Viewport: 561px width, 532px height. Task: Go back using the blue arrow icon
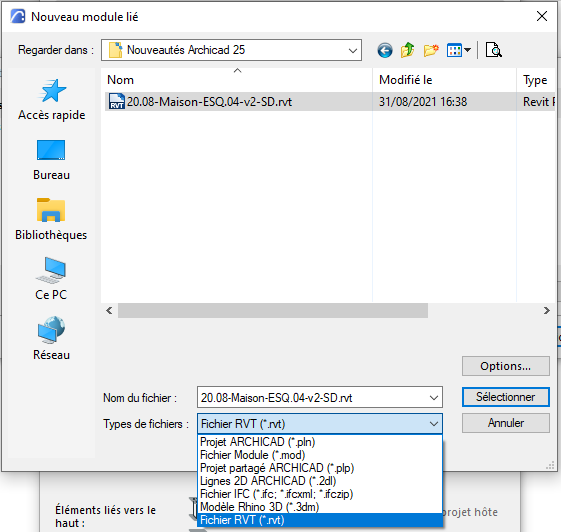tap(385, 50)
